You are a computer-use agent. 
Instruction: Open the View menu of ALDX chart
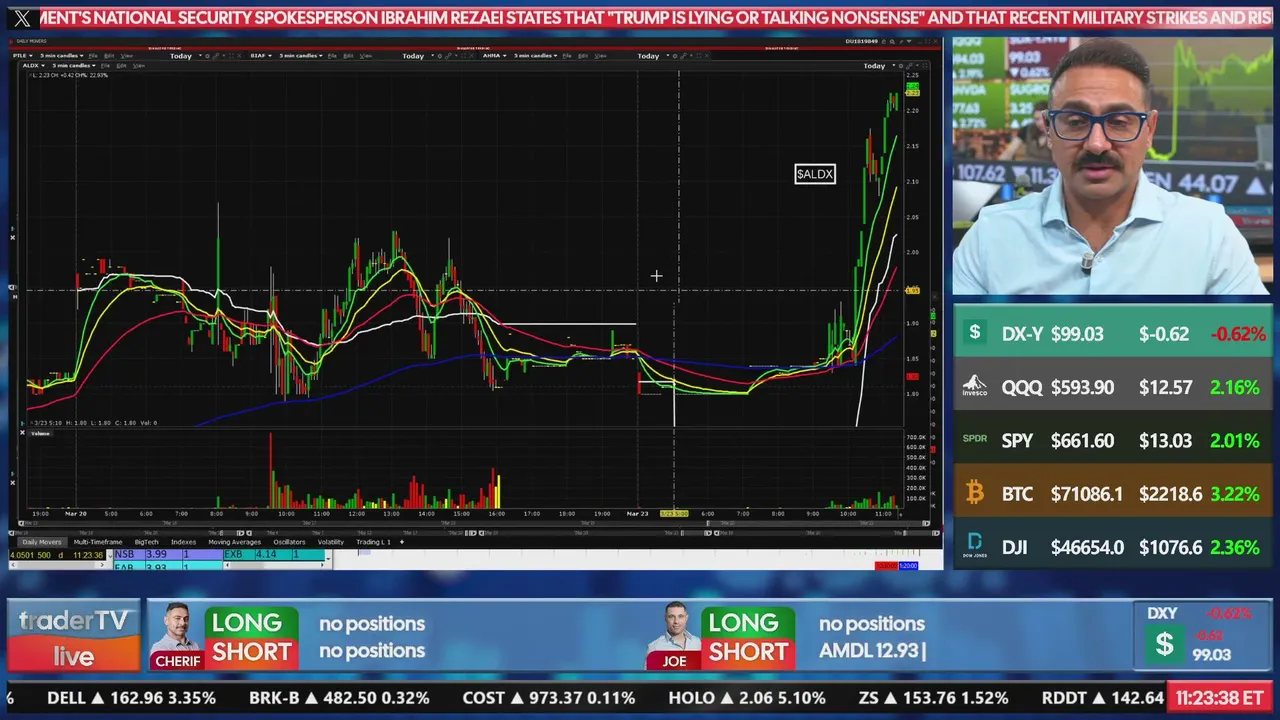point(138,65)
